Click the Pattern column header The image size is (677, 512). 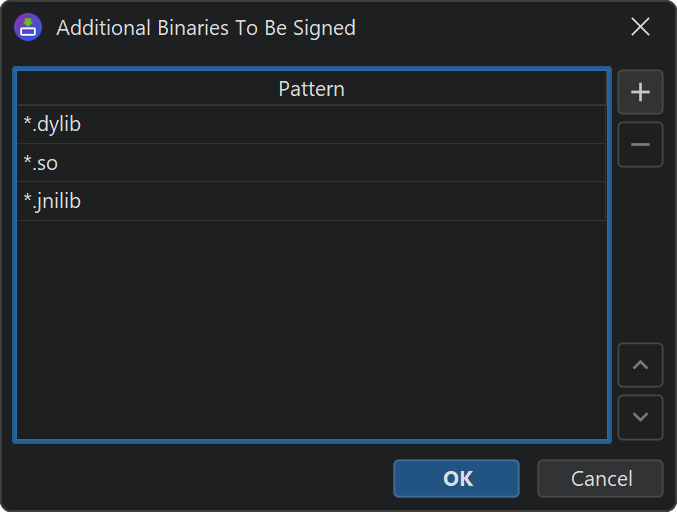point(311,88)
